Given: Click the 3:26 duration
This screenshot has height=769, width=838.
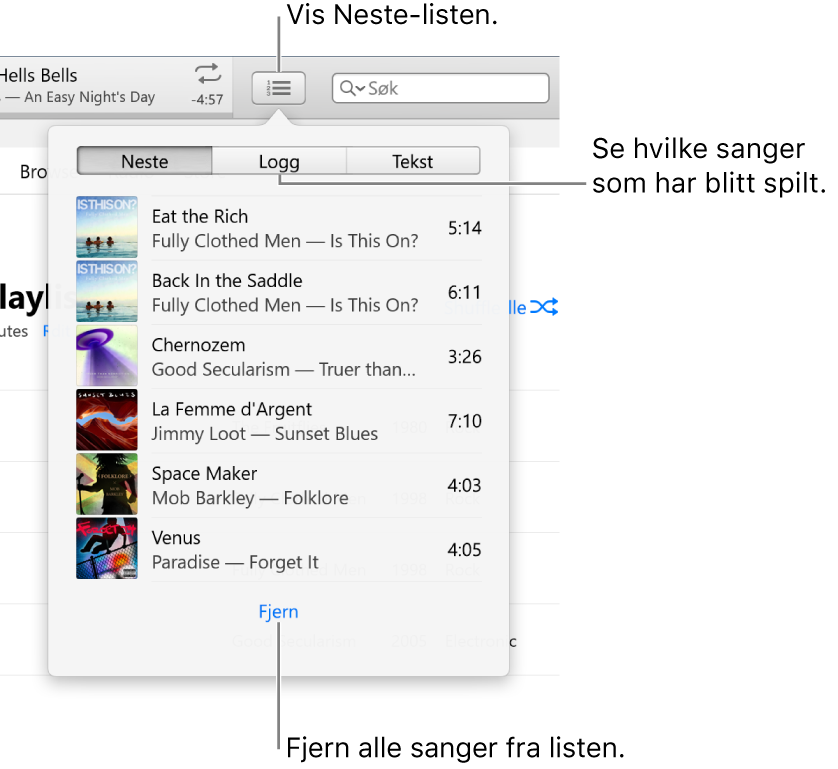Looking at the screenshot, I should pyautogui.click(x=464, y=356).
